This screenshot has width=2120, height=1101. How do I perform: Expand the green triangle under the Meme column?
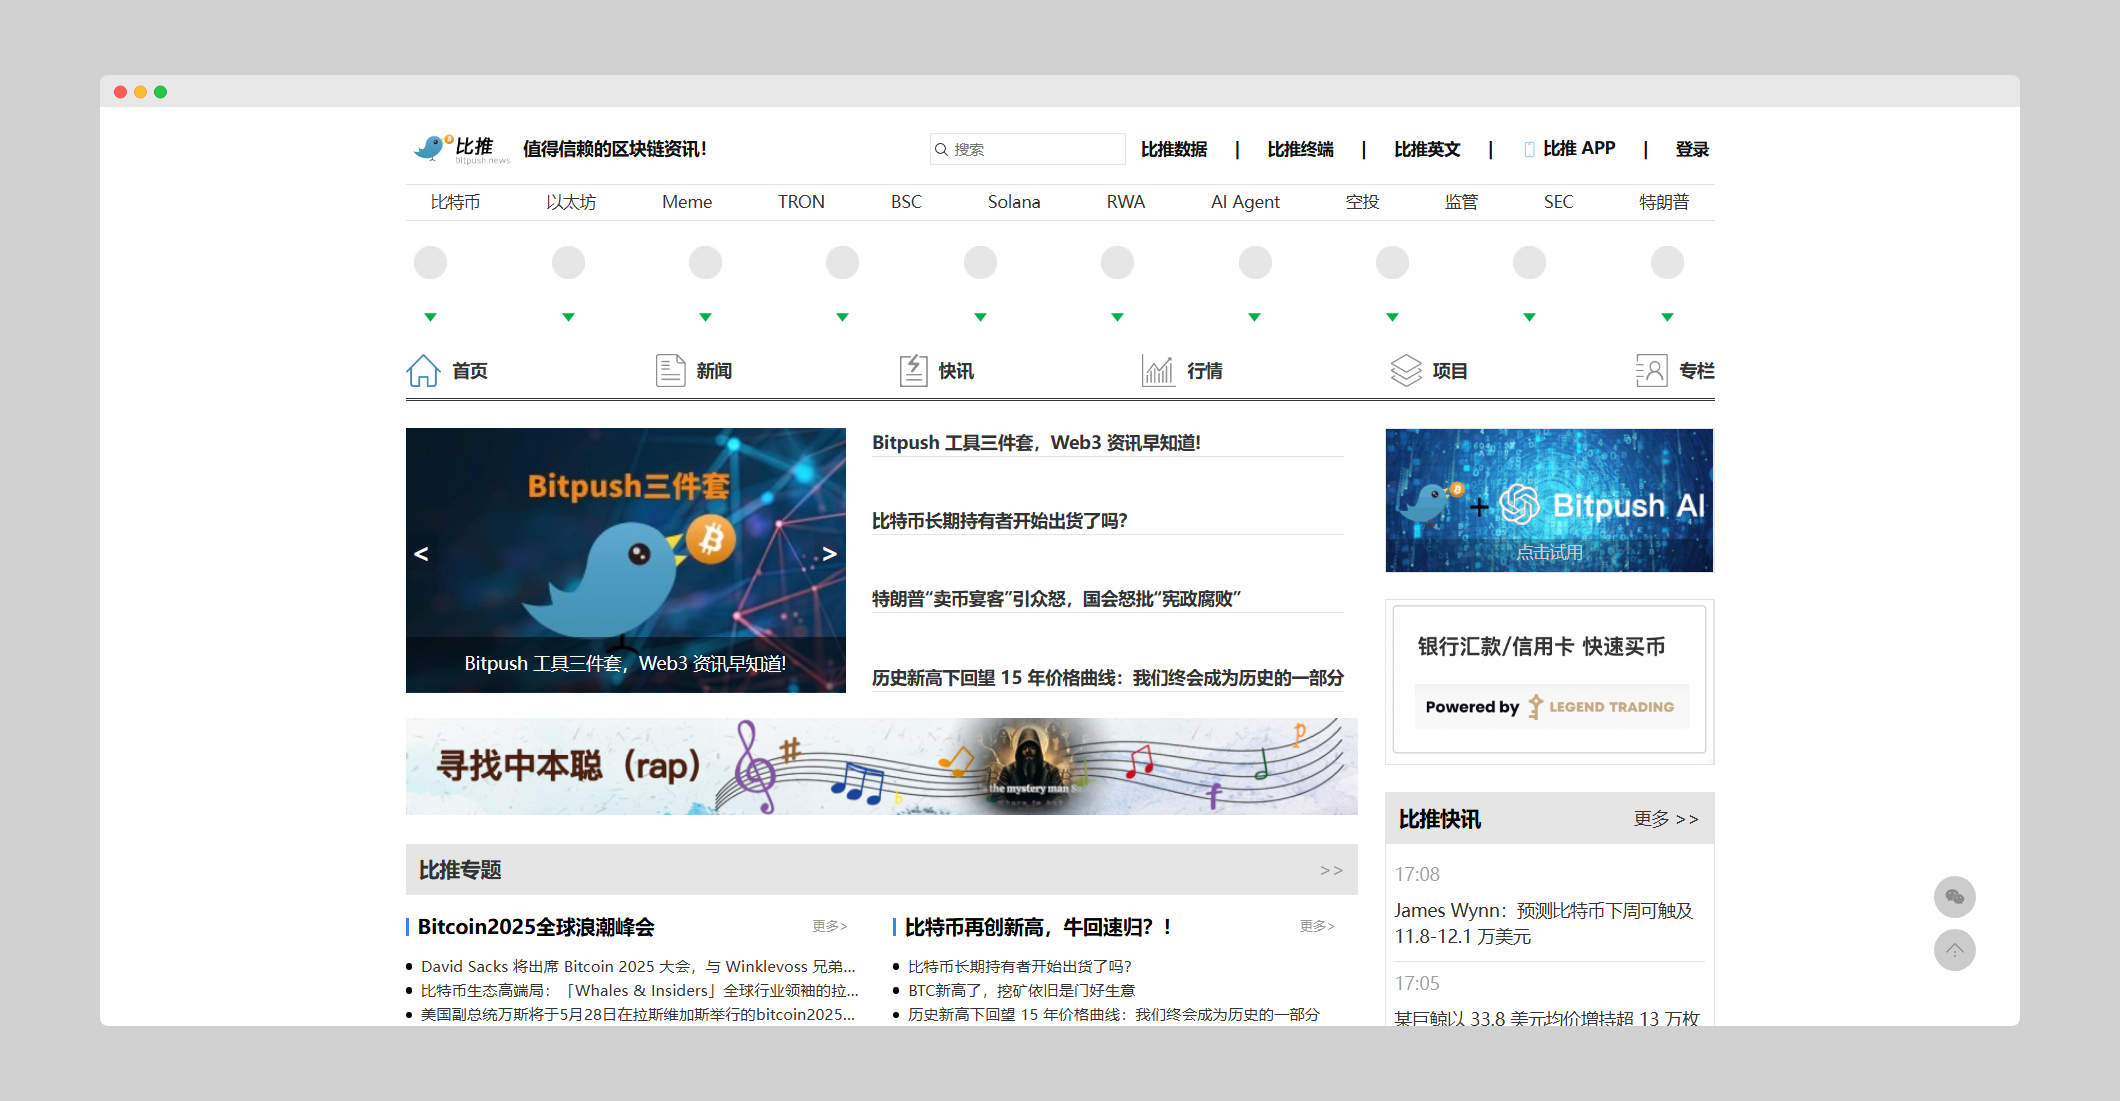click(705, 316)
